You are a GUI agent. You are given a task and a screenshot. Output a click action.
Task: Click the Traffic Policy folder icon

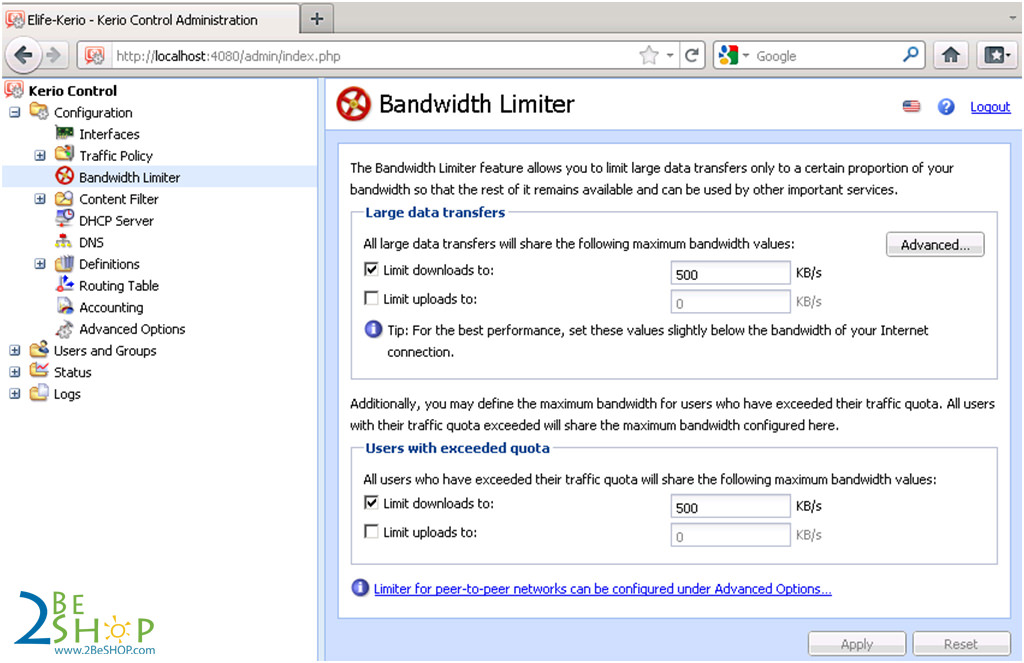click(x=64, y=154)
